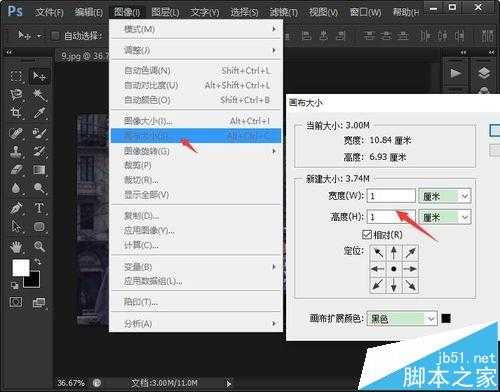The height and width of the screenshot is (392, 500).
Task: Open the 文件(F) menu
Action: (x=49, y=12)
